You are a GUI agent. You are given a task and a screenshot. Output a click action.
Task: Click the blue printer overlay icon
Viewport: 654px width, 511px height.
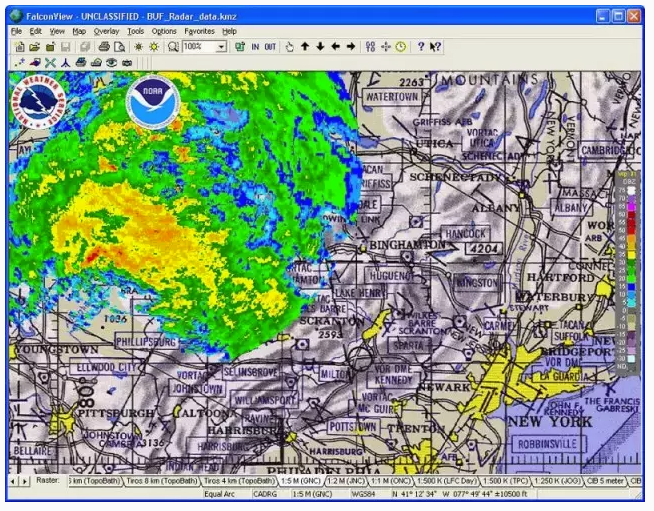click(81, 63)
